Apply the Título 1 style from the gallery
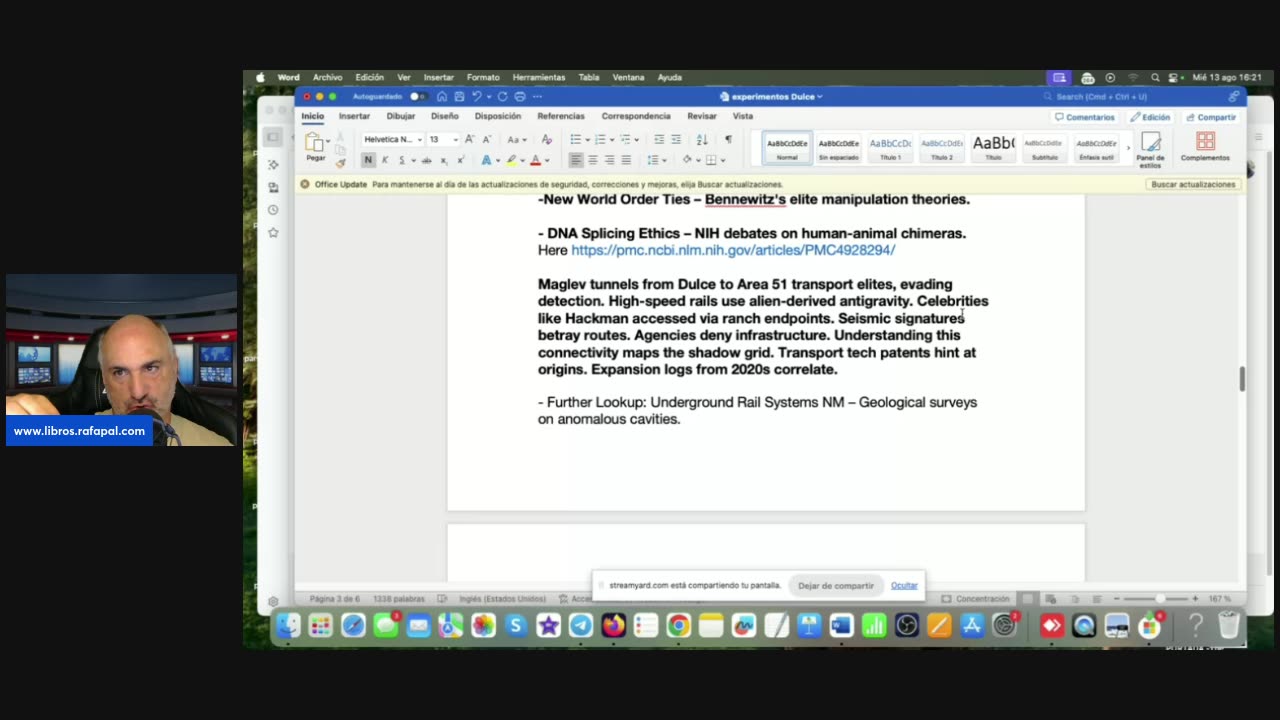This screenshot has height=720, width=1280. pos(890,148)
